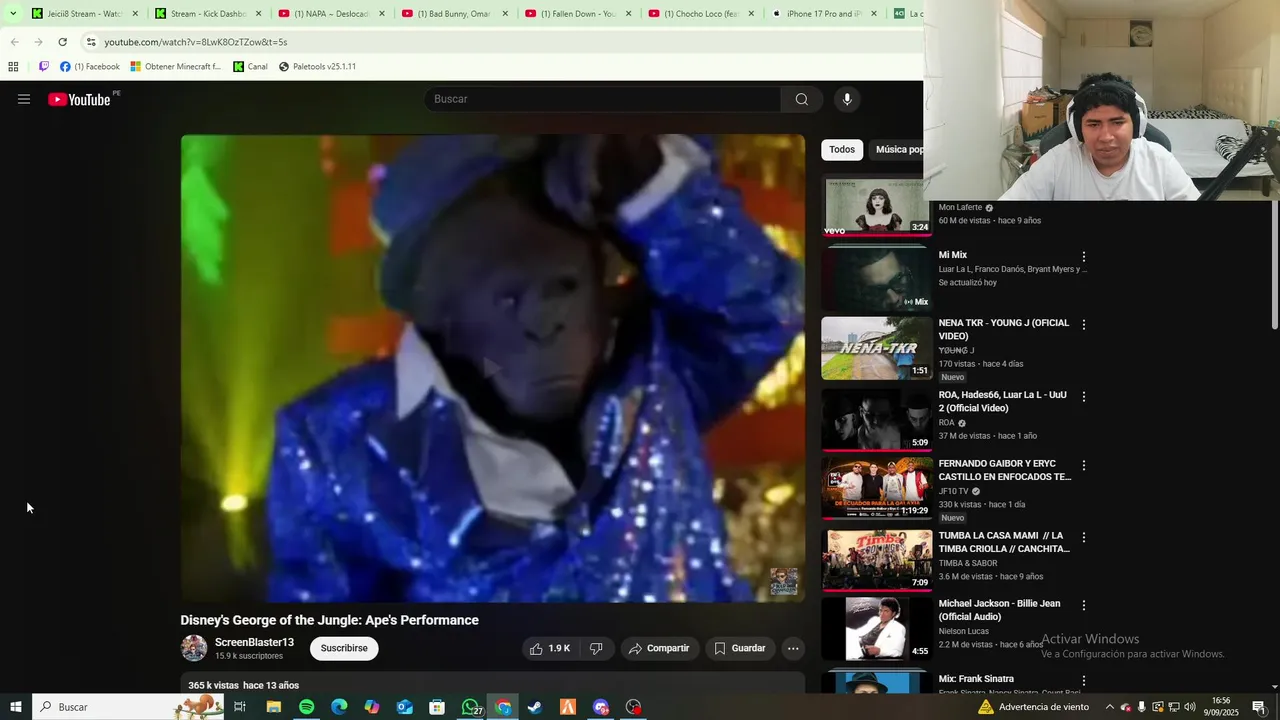Image resolution: width=1280 pixels, height=720 pixels.
Task: Click the Windows taskbar Buscar search box
Action: pos(128,707)
